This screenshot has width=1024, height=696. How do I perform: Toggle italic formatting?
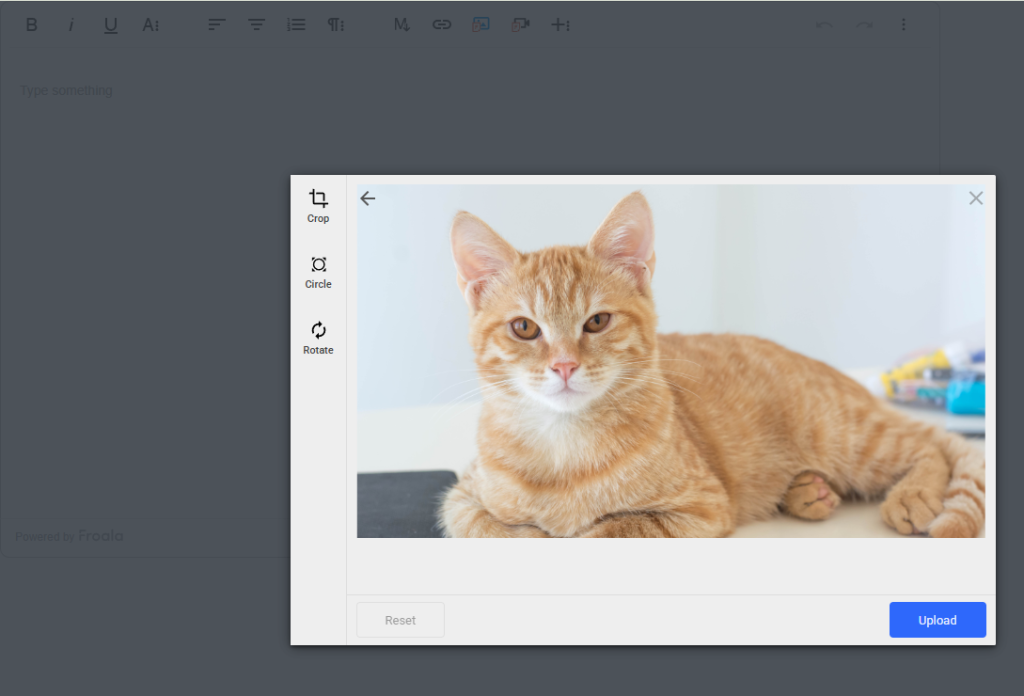(71, 24)
